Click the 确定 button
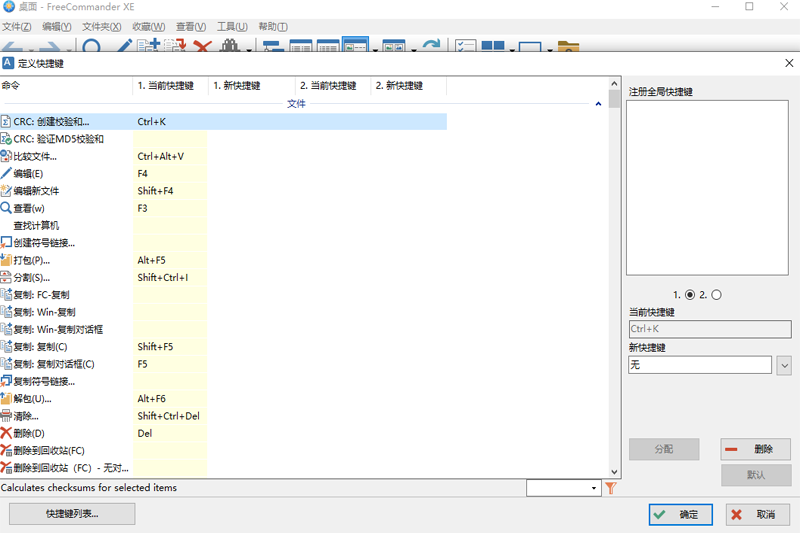The width and height of the screenshot is (800, 533). tap(680, 514)
